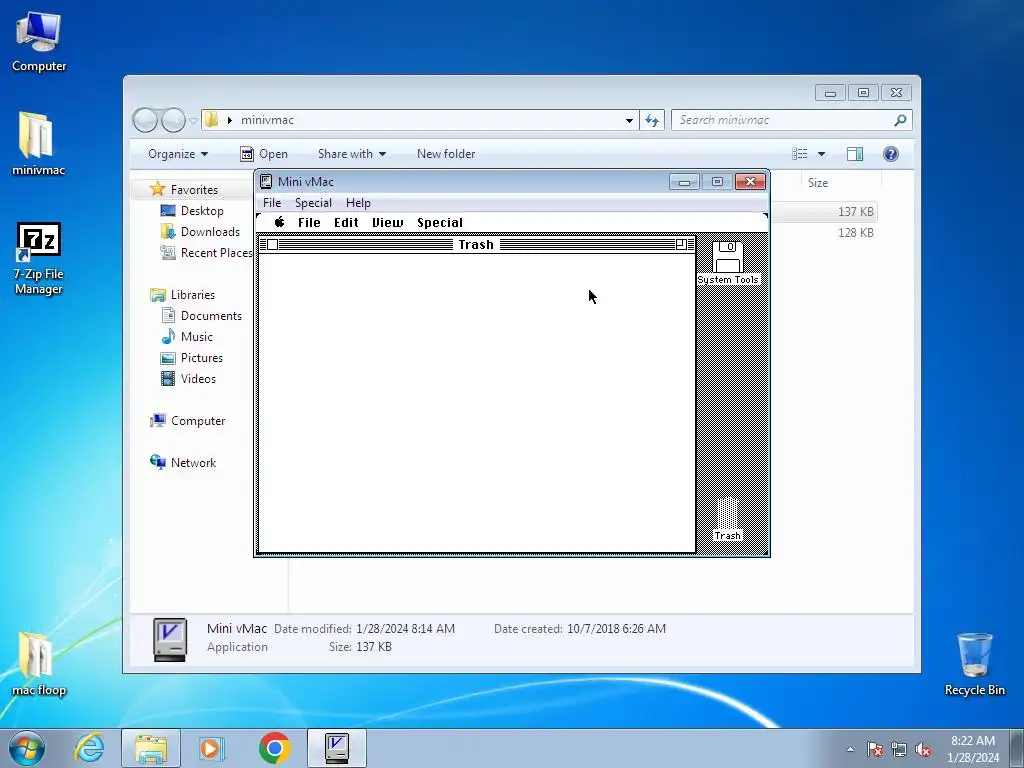Click the taskbar clock showing 8:22 AM
The width and height of the screenshot is (1024, 768).
coord(972,748)
